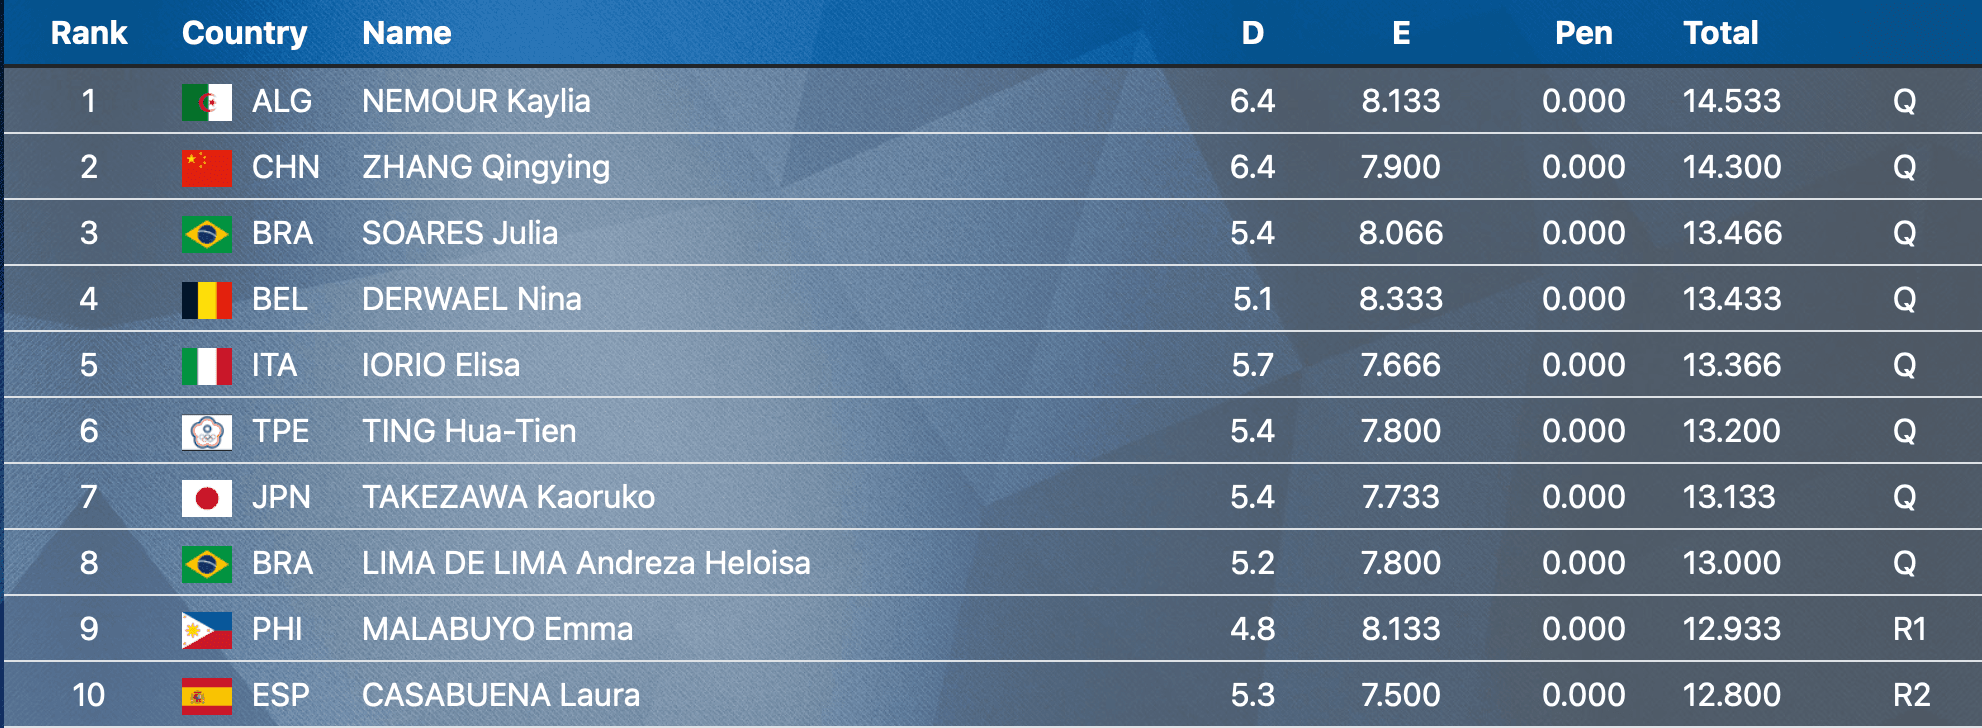
Task: Click SOARES Julia's total score 13.466
Action: 1731,233
